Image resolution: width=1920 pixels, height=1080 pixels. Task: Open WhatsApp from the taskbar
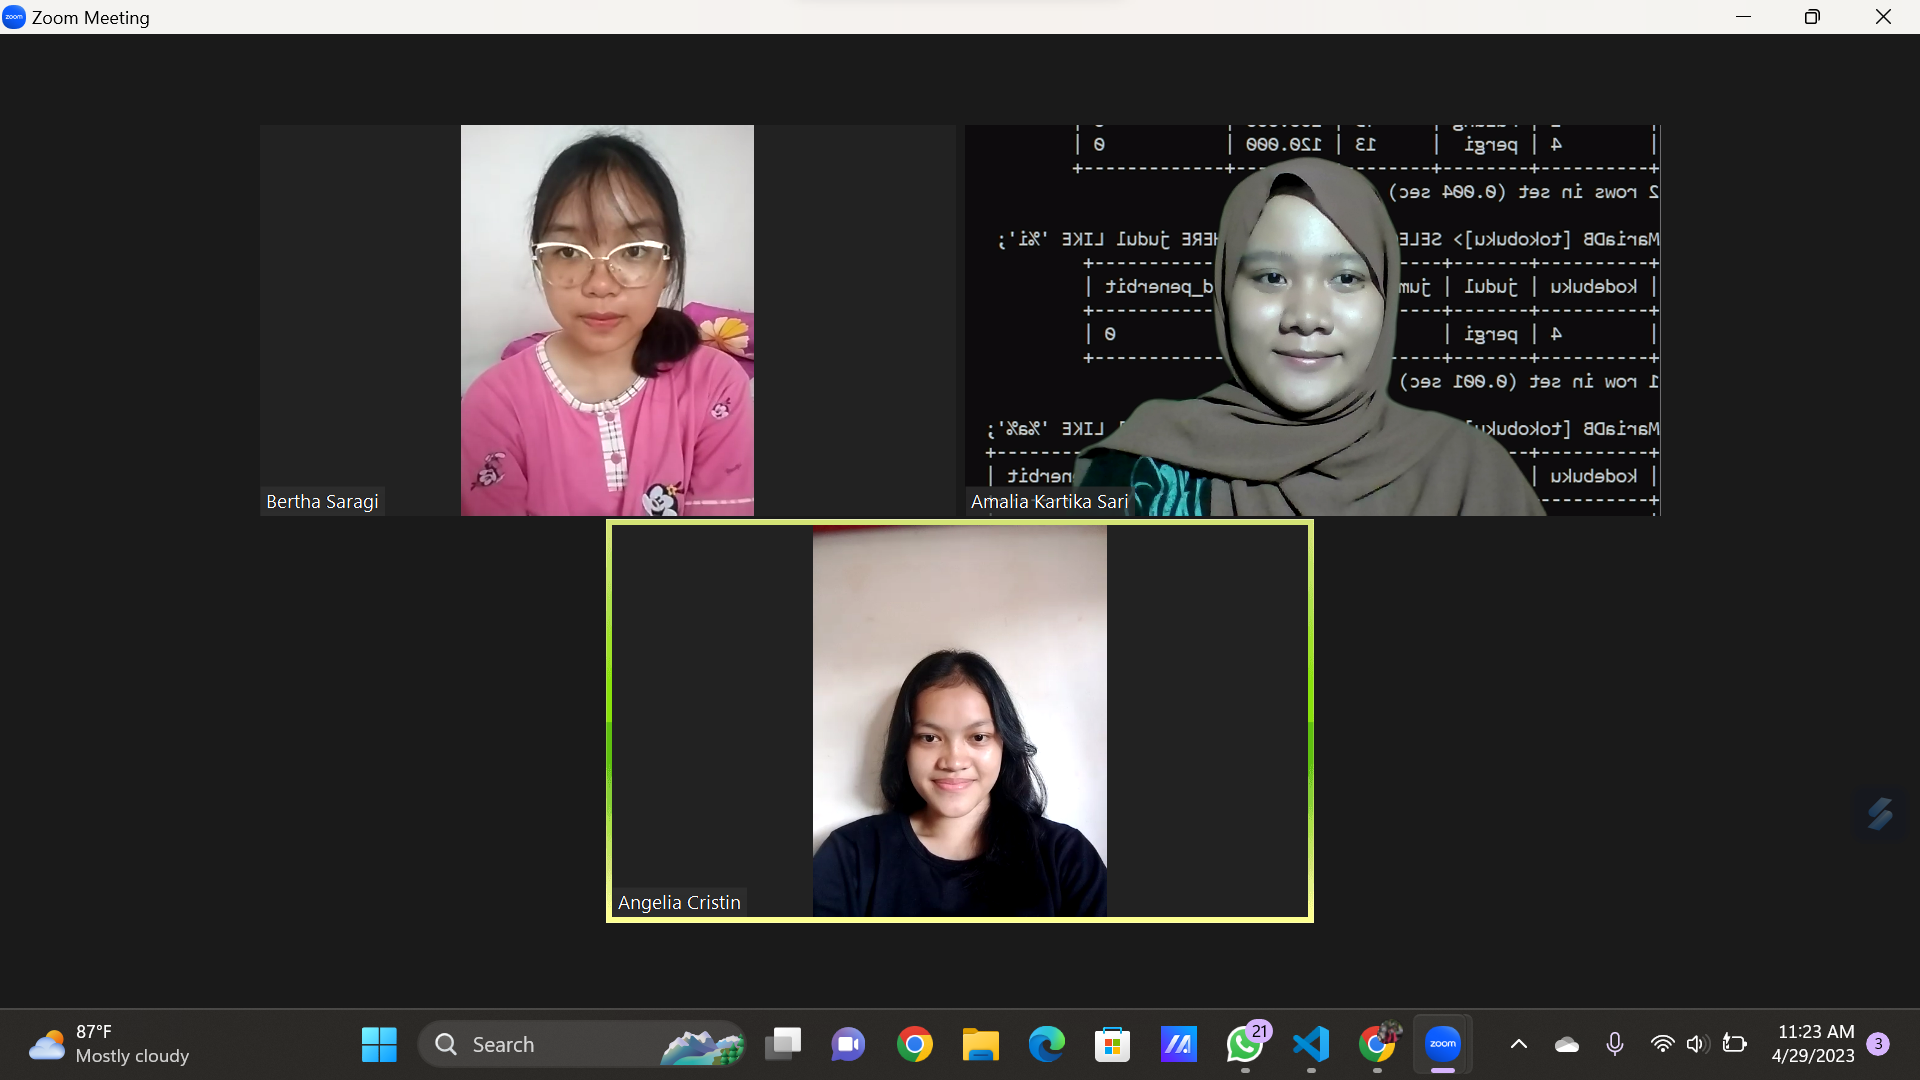click(x=1244, y=1045)
